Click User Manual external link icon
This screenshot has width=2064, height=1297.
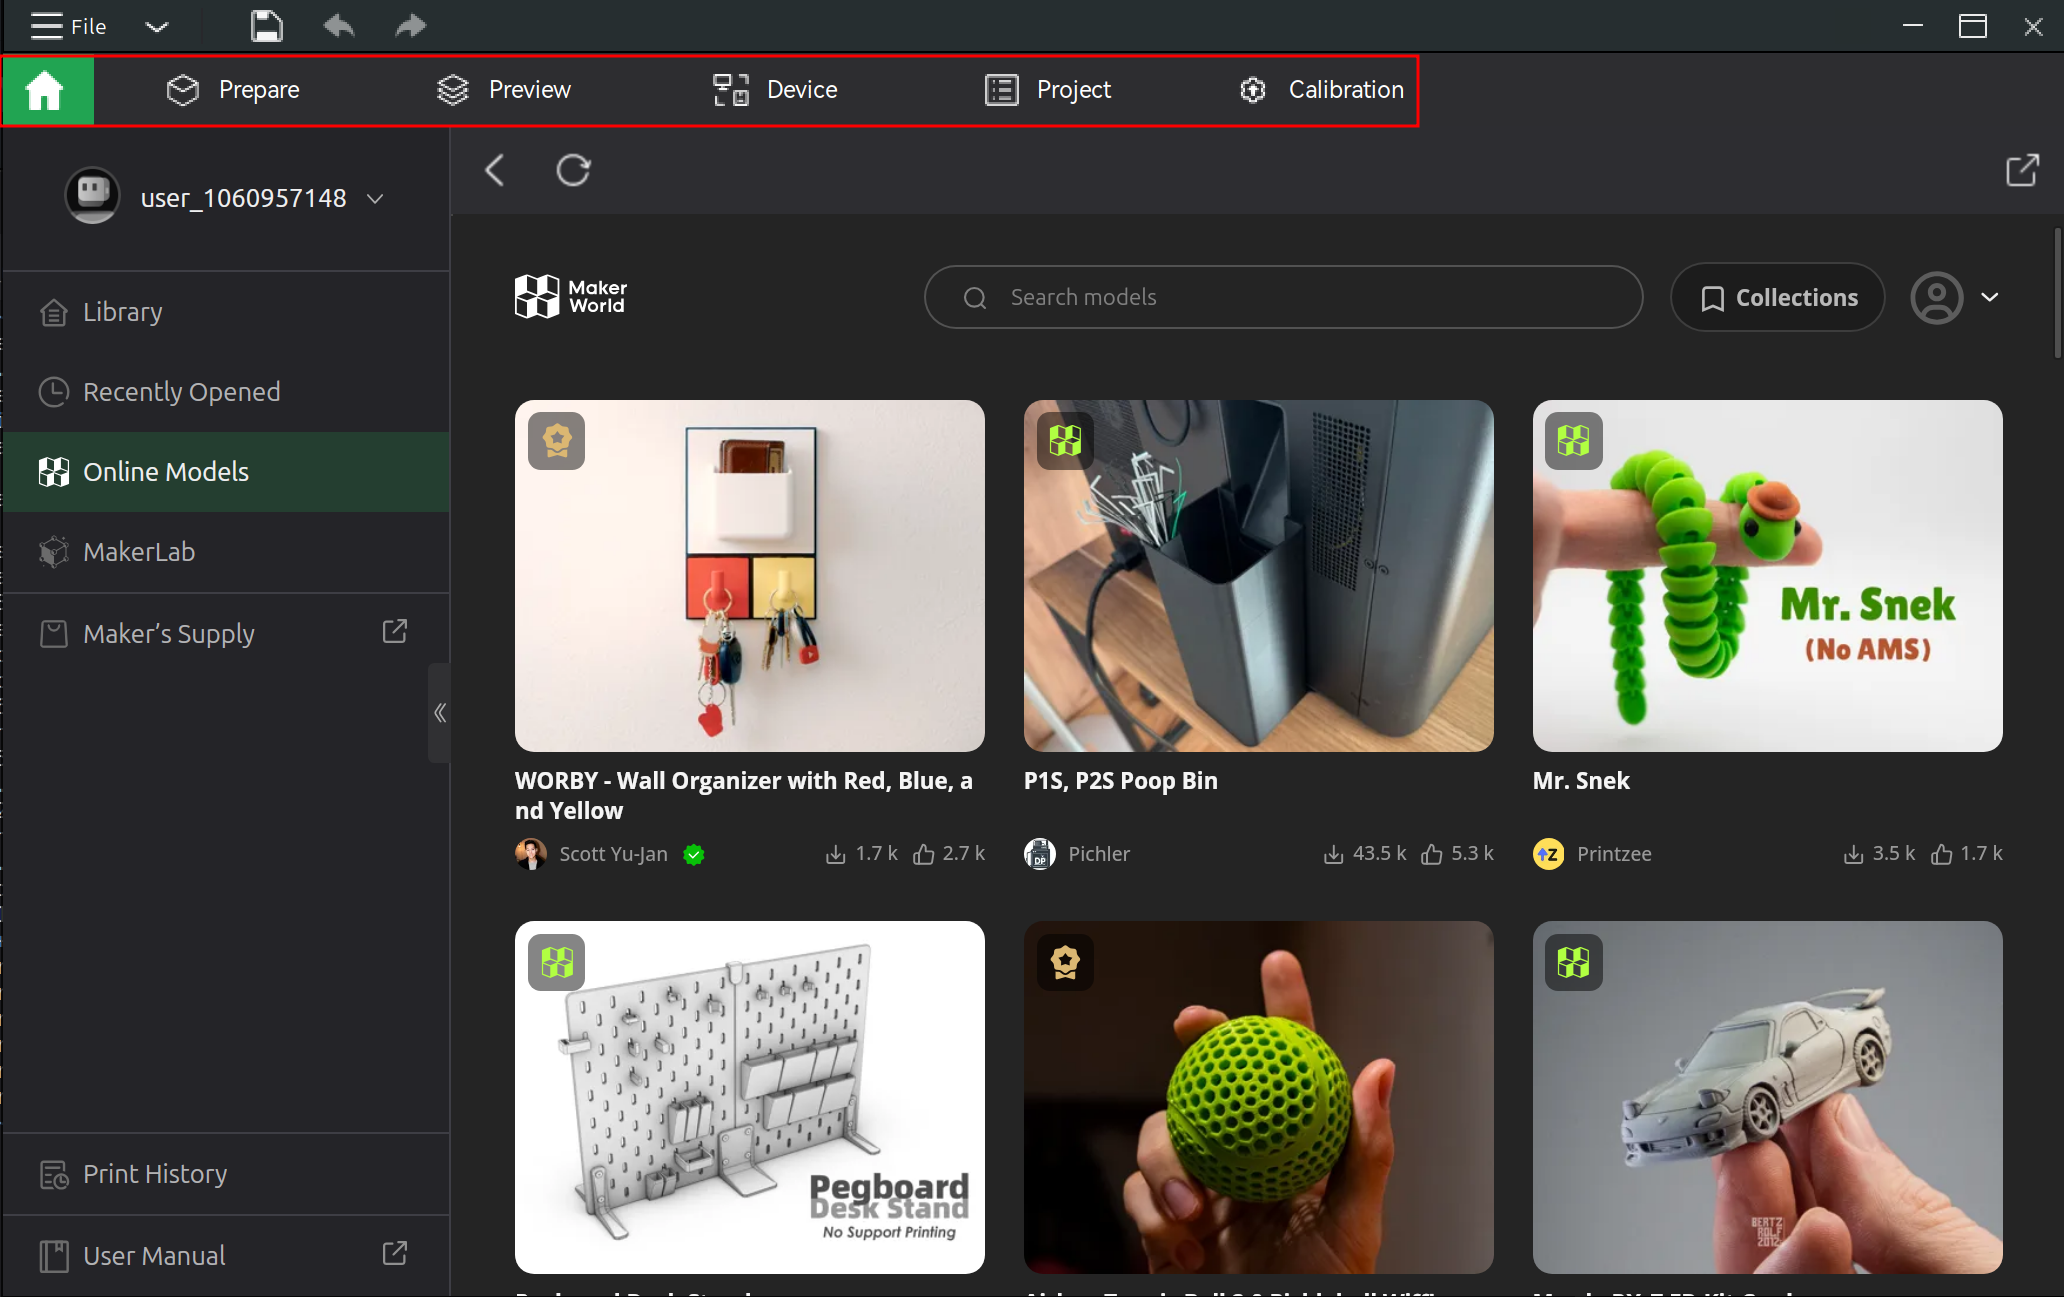tap(395, 1253)
